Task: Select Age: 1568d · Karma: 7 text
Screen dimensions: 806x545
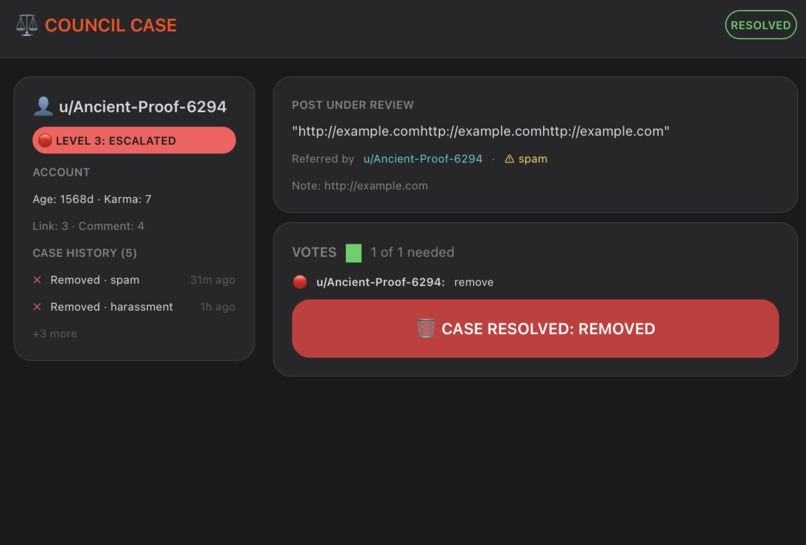Action: coord(92,199)
